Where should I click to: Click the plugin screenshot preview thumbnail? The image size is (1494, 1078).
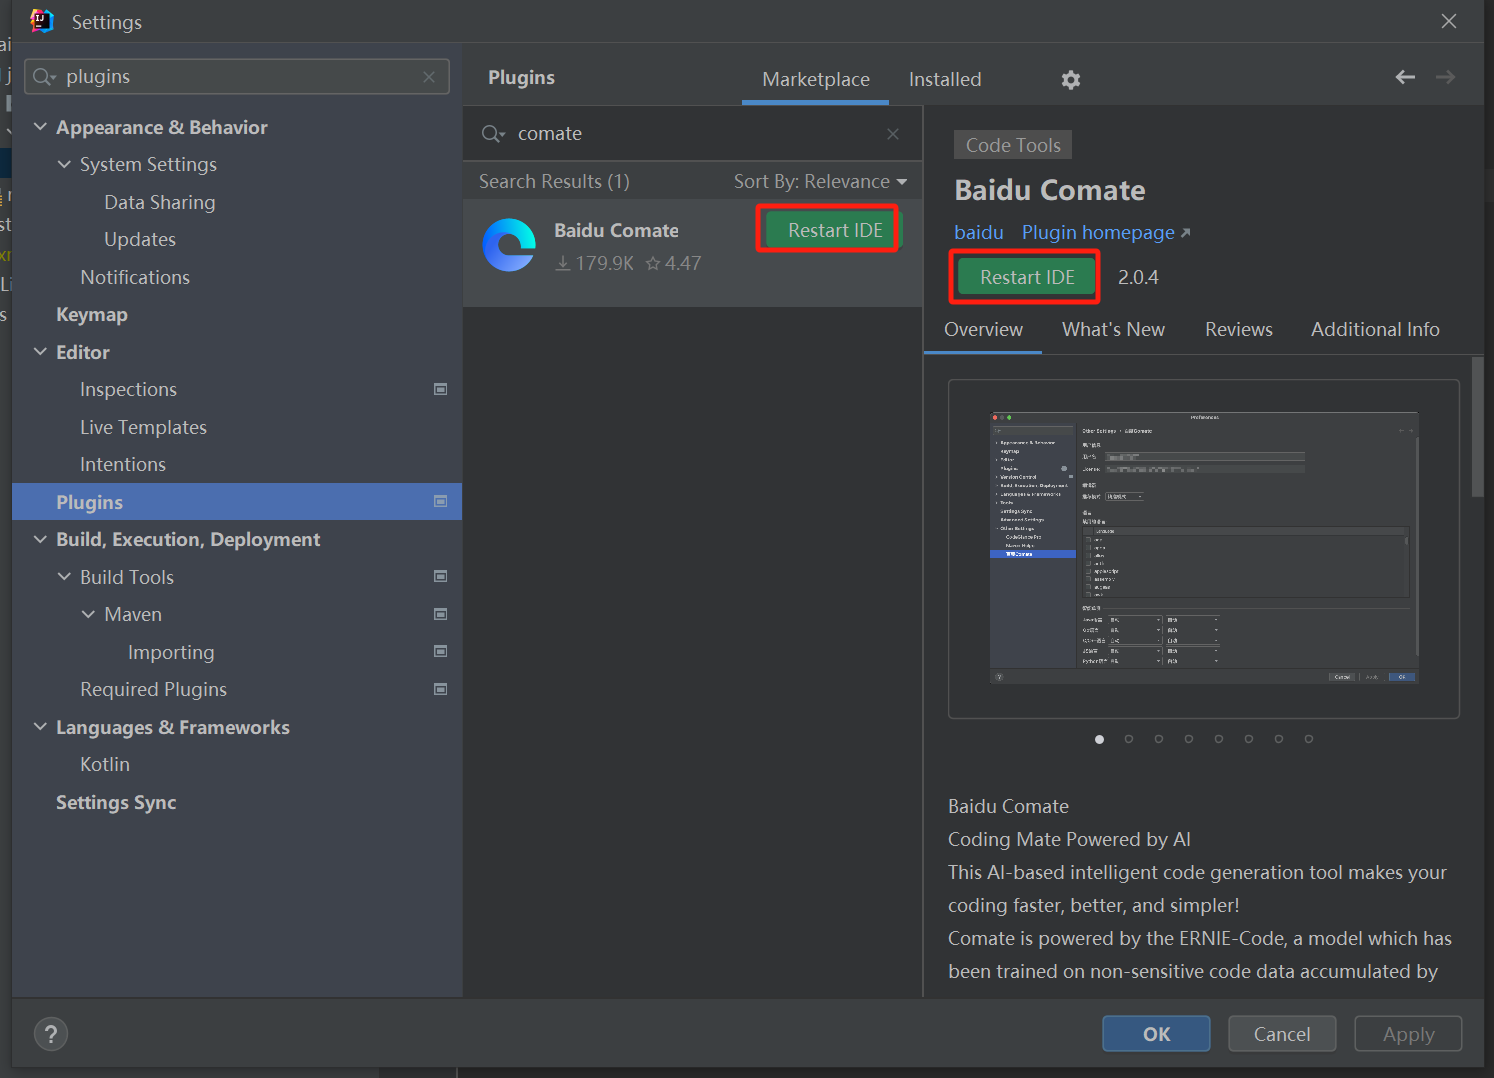[1204, 549]
